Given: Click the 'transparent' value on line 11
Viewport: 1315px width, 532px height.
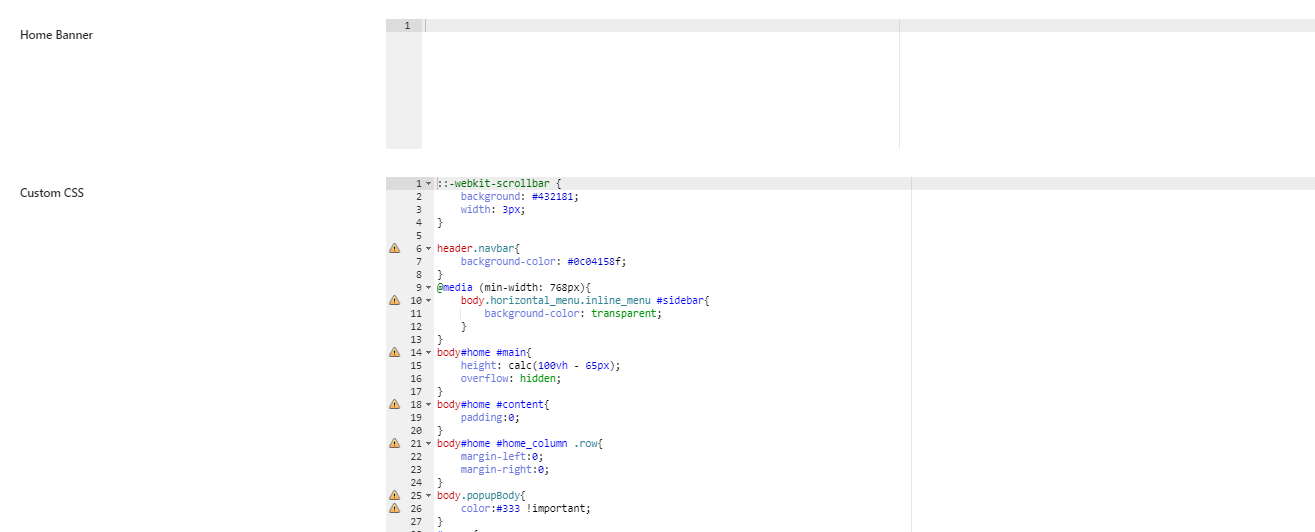Looking at the screenshot, I should click(x=624, y=313).
